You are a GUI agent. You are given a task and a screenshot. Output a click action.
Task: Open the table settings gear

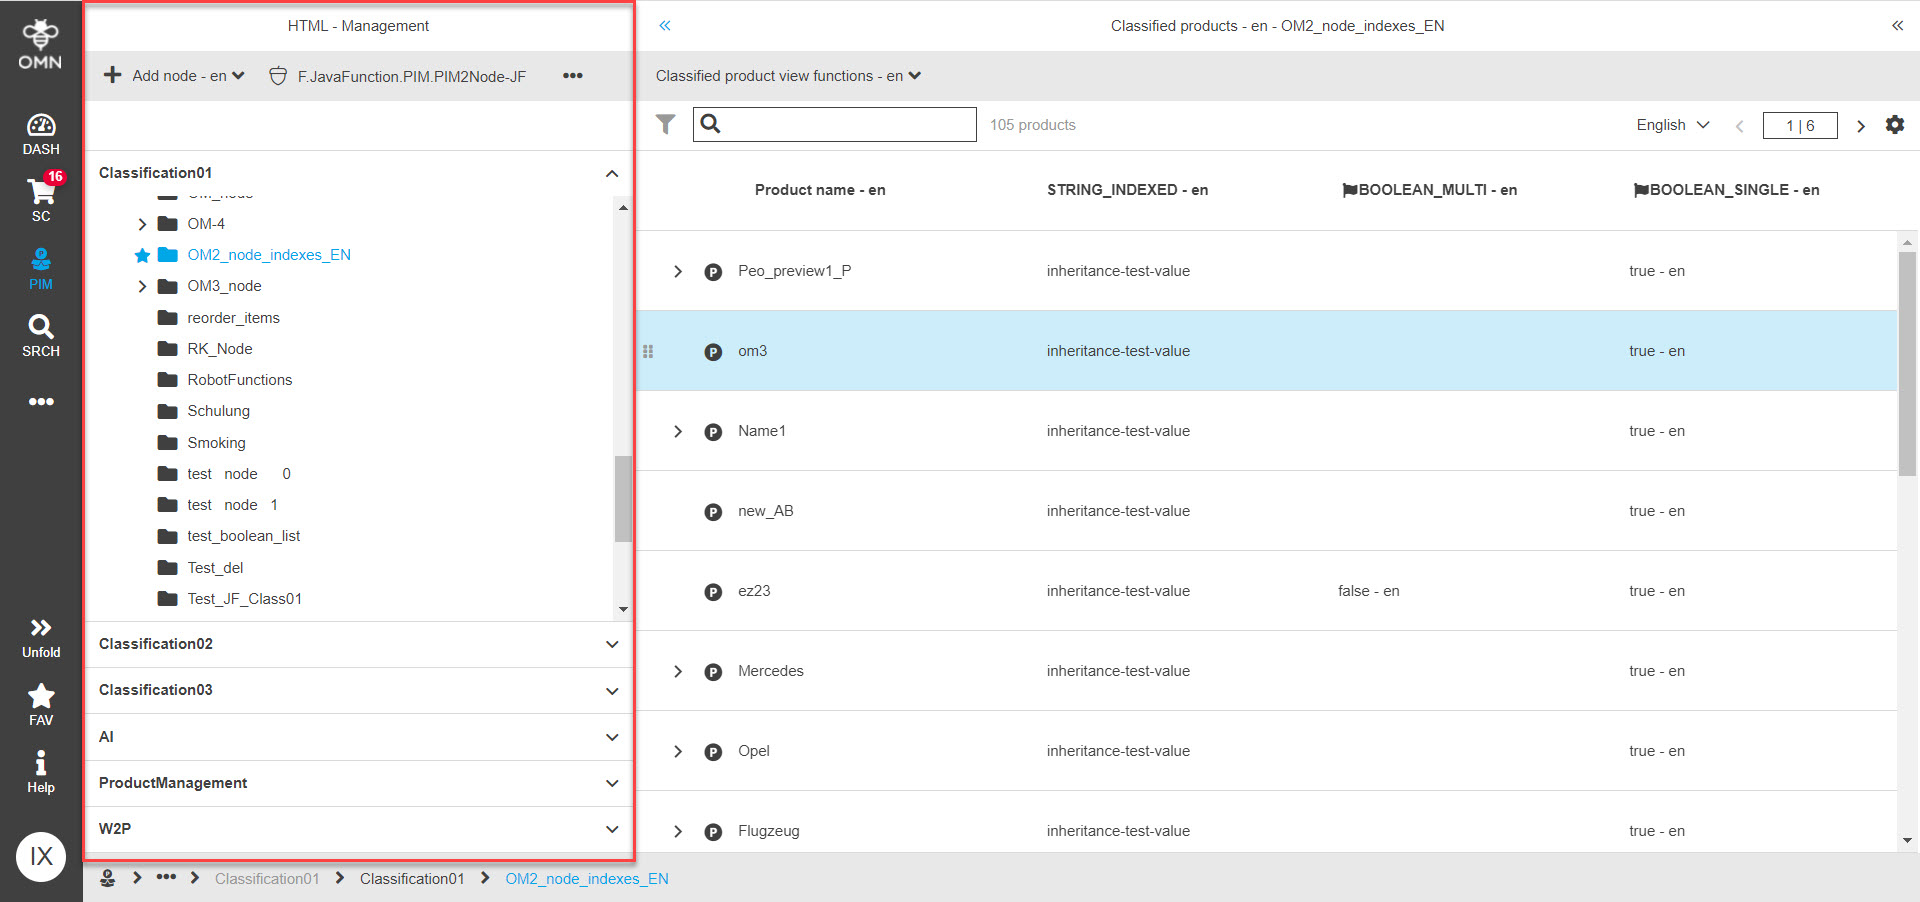(1895, 124)
